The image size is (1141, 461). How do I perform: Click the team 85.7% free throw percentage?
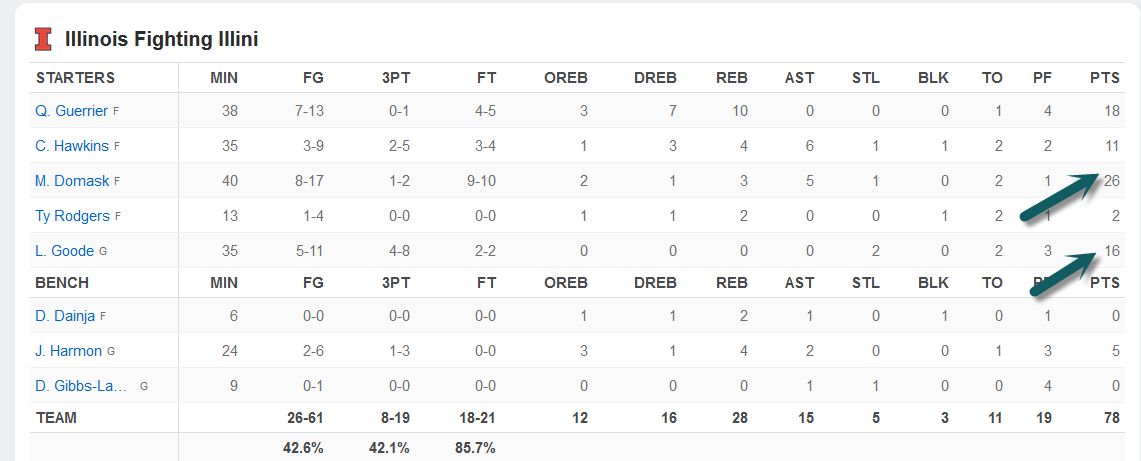pos(475,448)
